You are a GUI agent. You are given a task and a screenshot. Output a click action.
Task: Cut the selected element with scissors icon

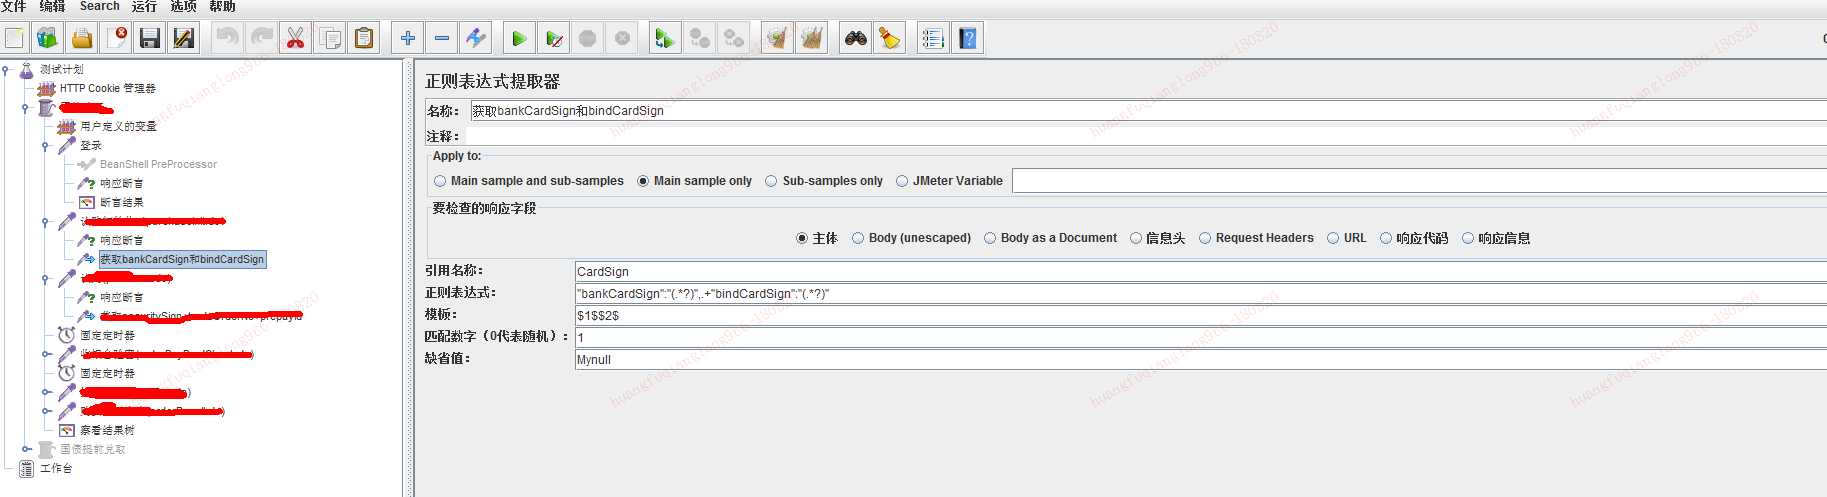(x=296, y=38)
